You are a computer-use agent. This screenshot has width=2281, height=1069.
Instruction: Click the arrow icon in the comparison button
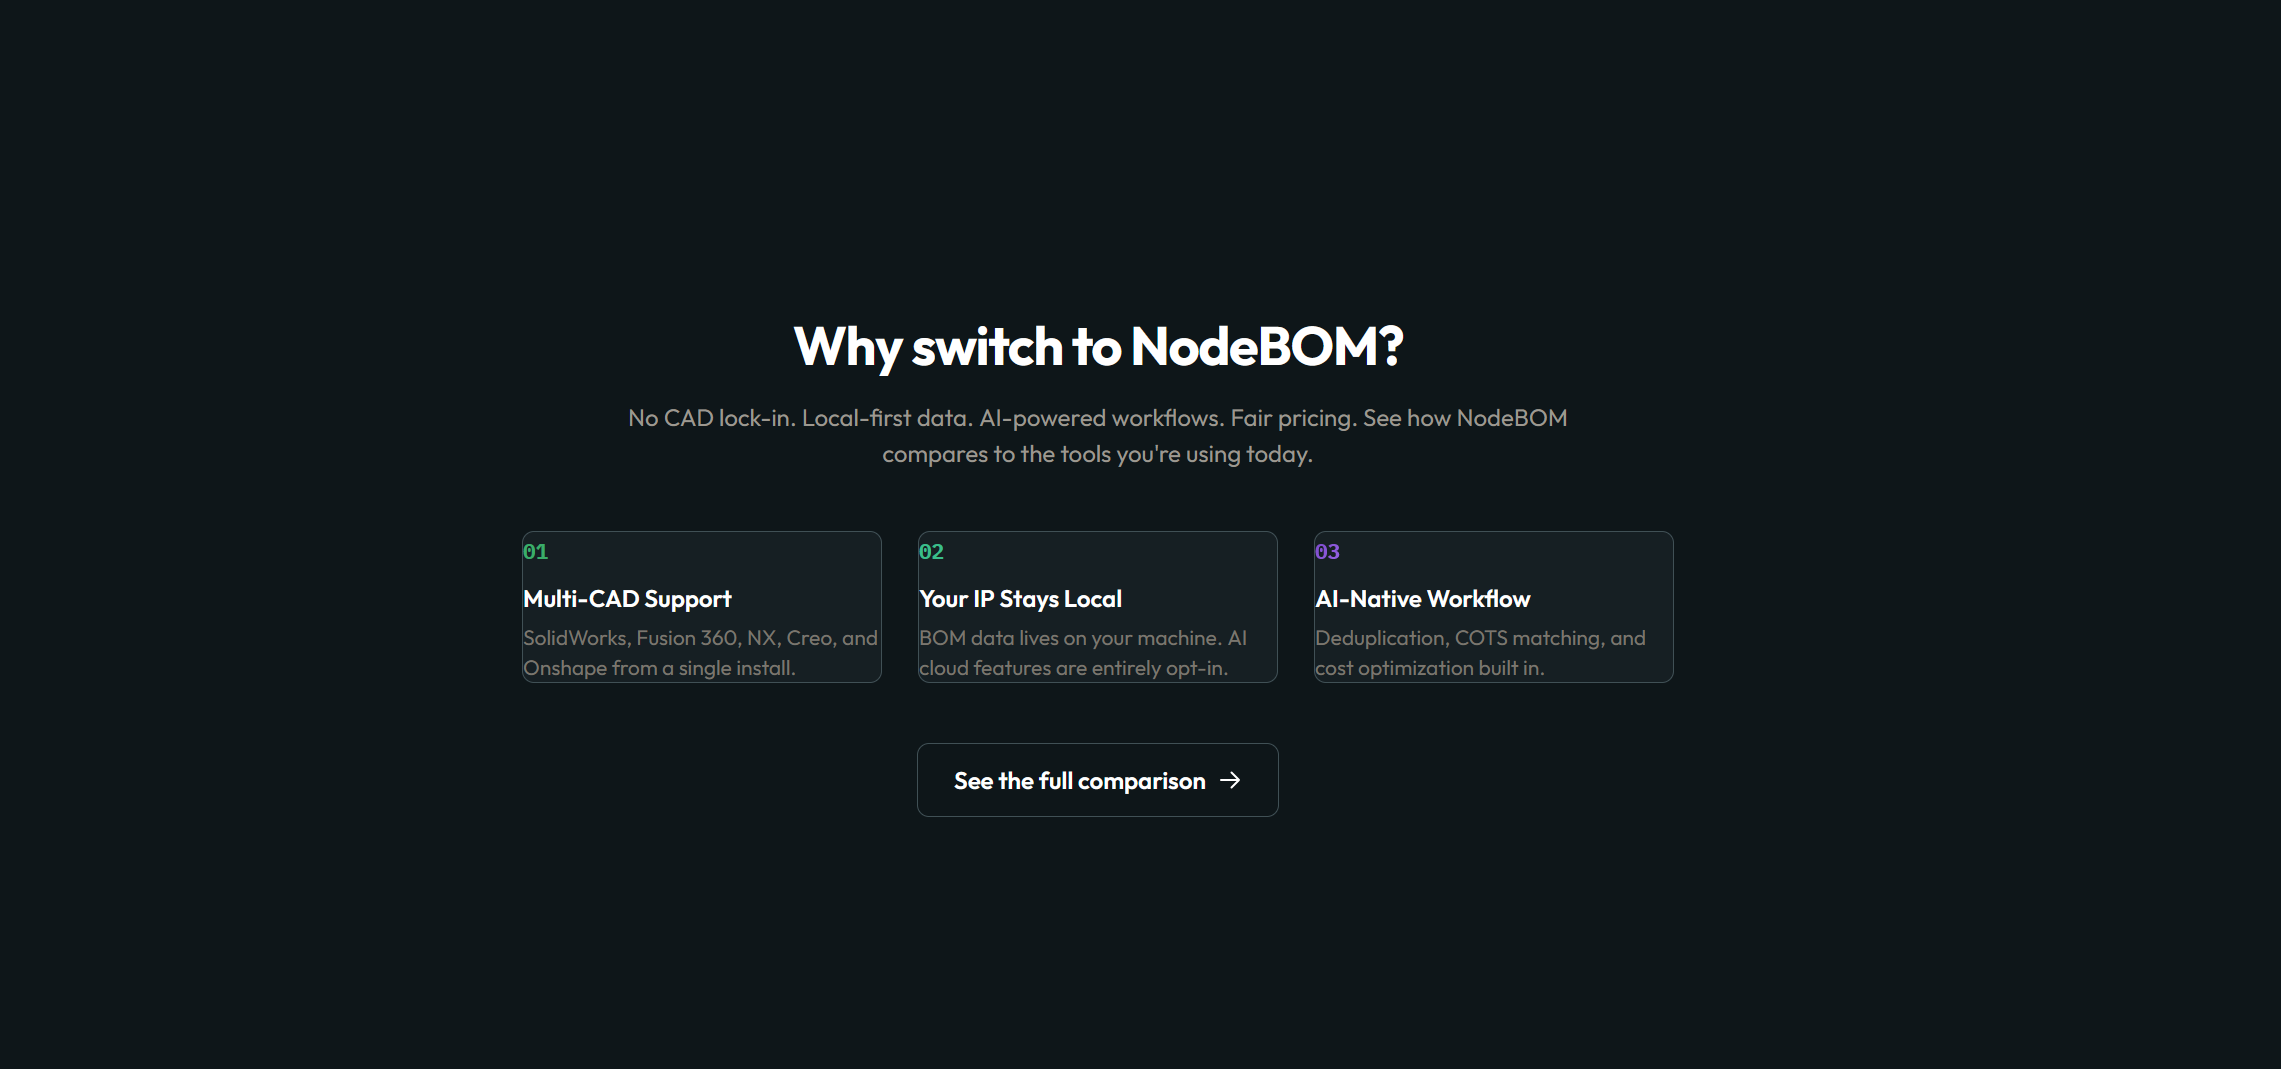pyautogui.click(x=1232, y=780)
